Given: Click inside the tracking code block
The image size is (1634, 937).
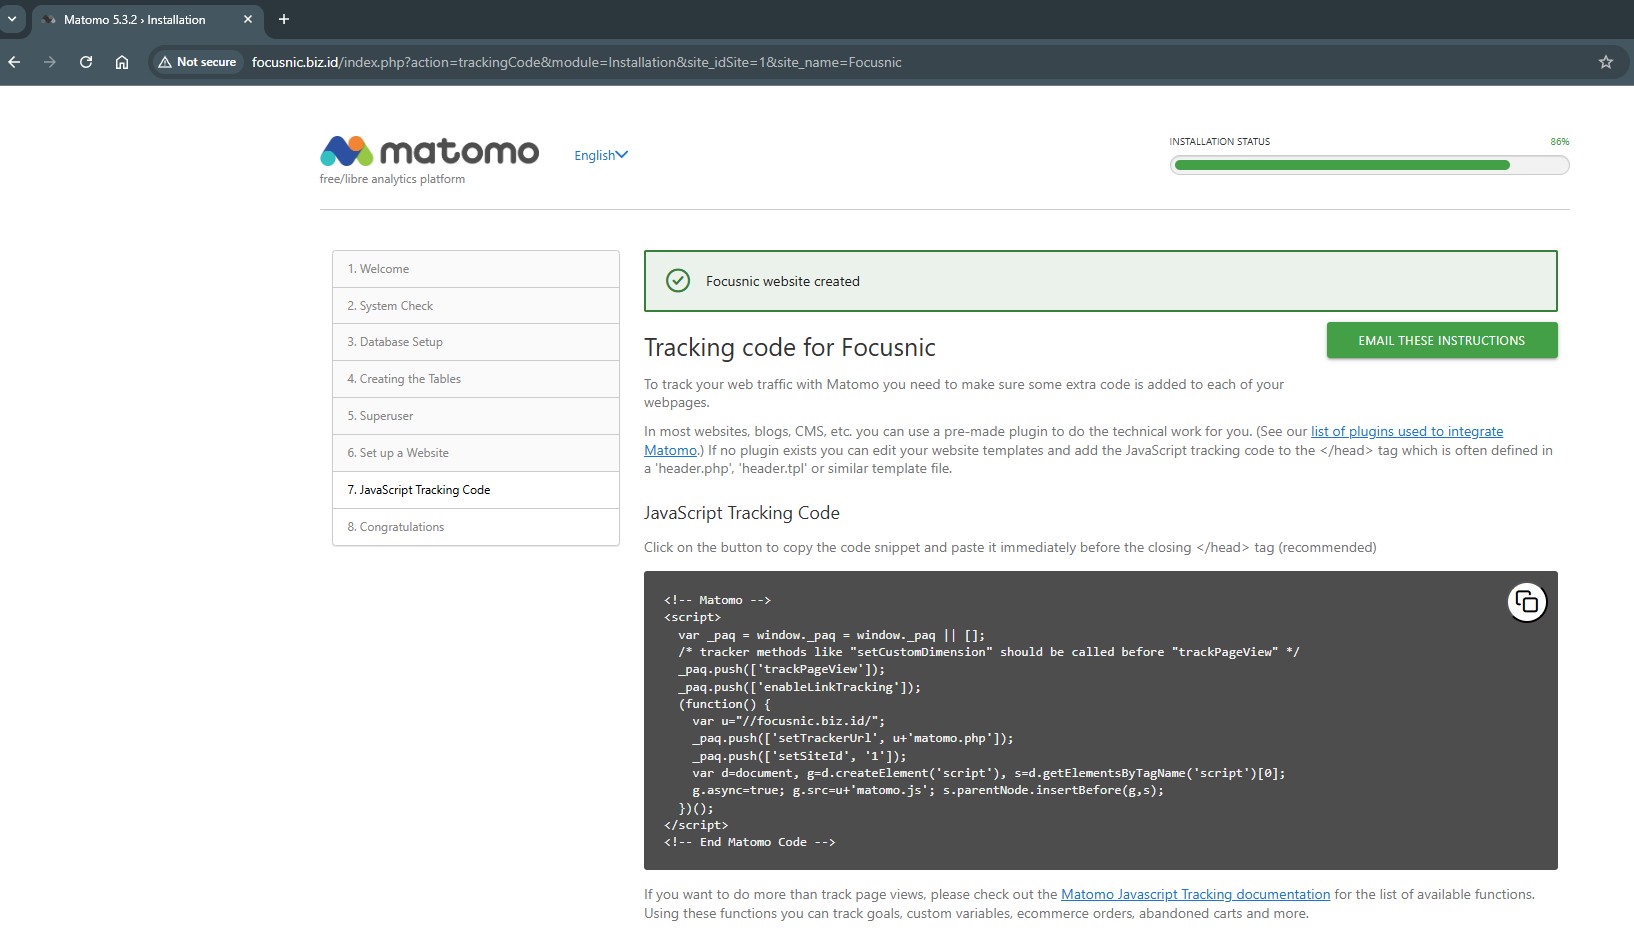Looking at the screenshot, I should click(x=1000, y=720).
